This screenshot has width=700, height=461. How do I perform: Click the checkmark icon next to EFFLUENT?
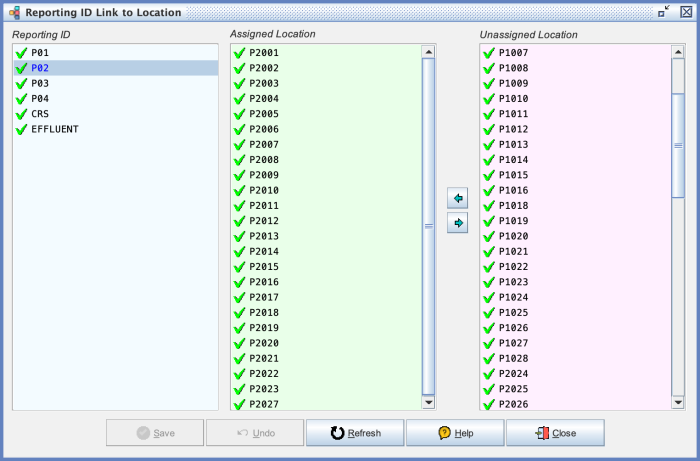coord(20,129)
